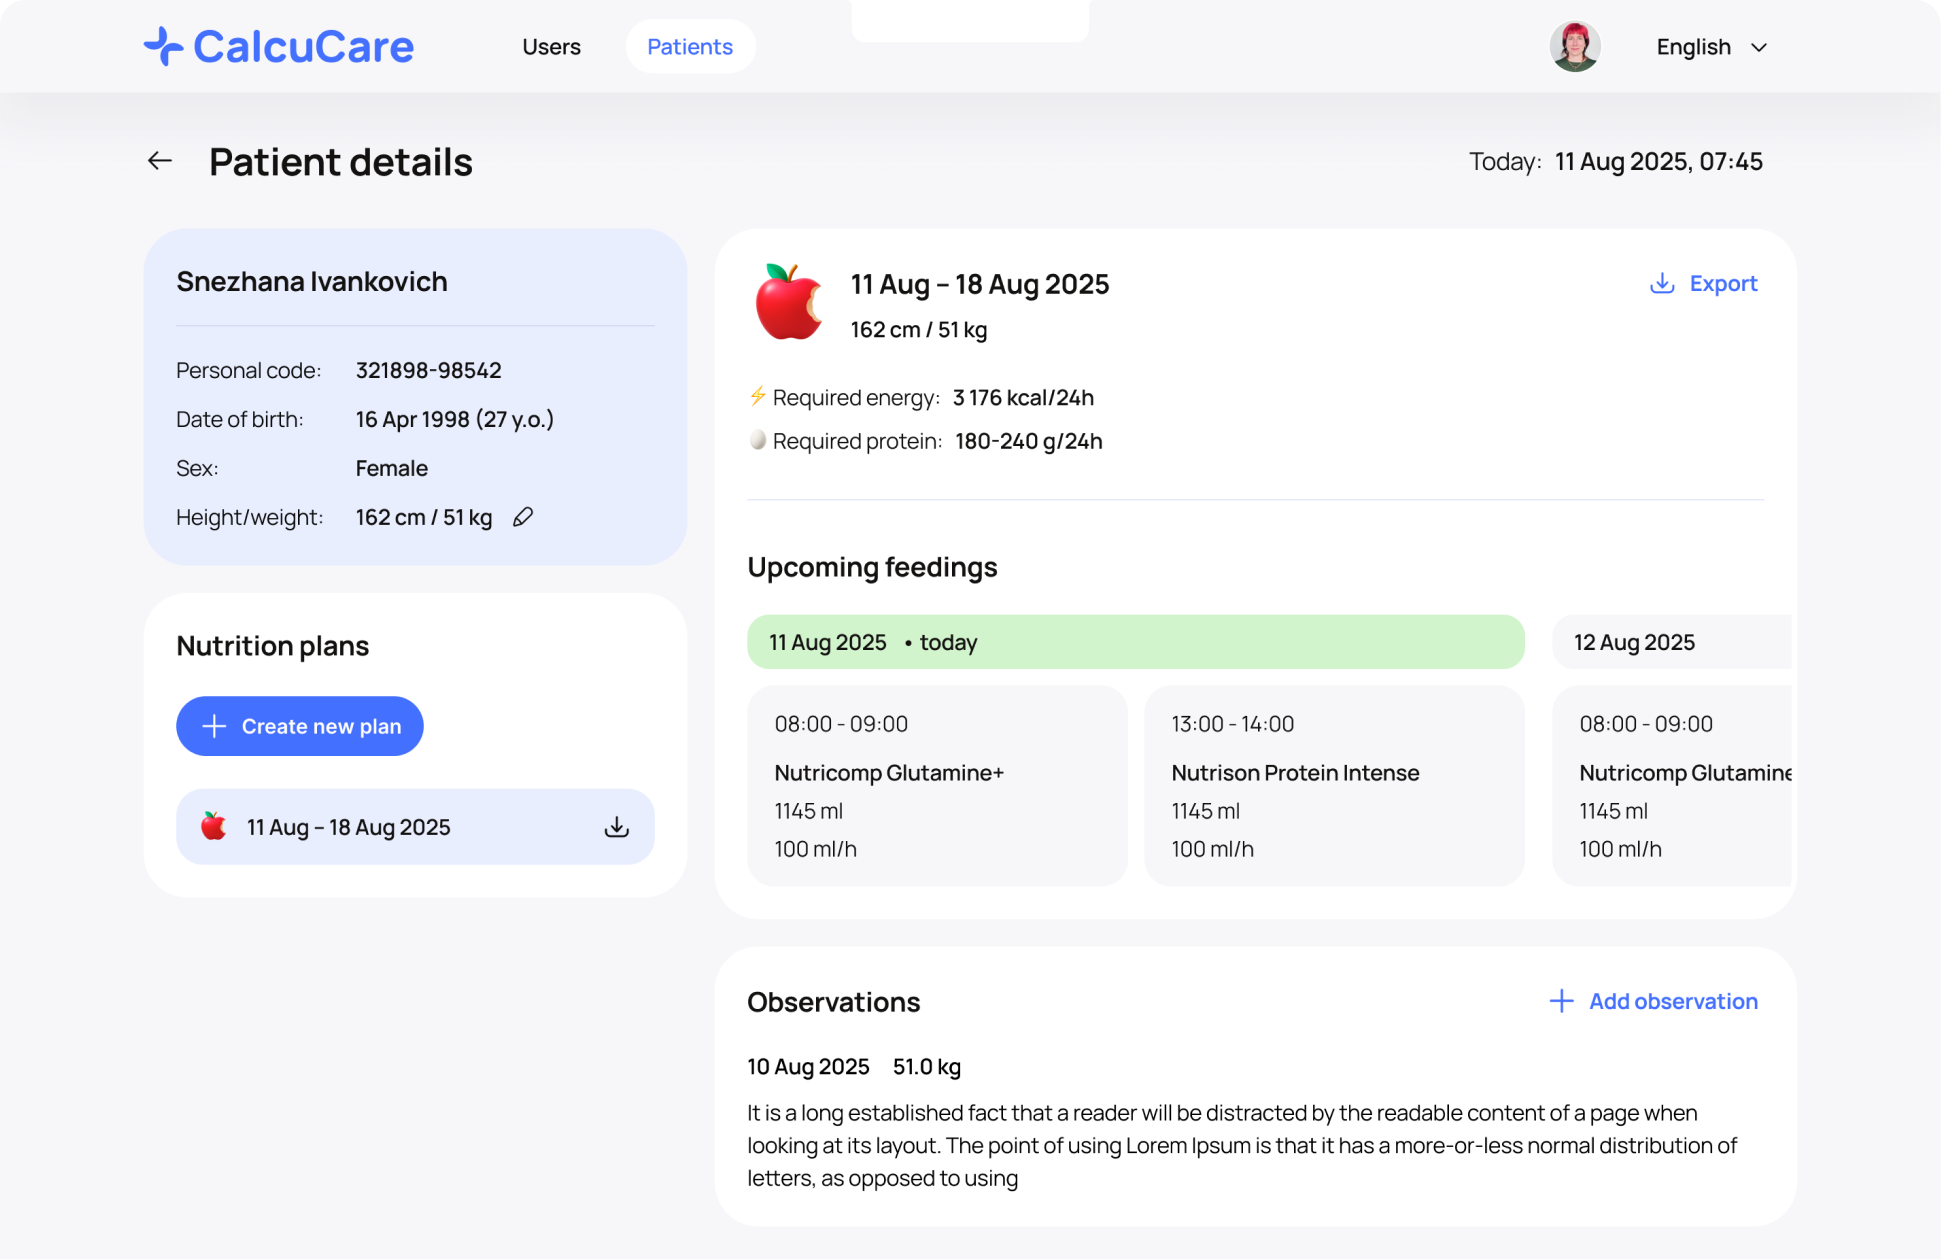Screen dimensions: 1941x1260
Task: Click the back arrow next to Patient details
Action: pos(160,161)
